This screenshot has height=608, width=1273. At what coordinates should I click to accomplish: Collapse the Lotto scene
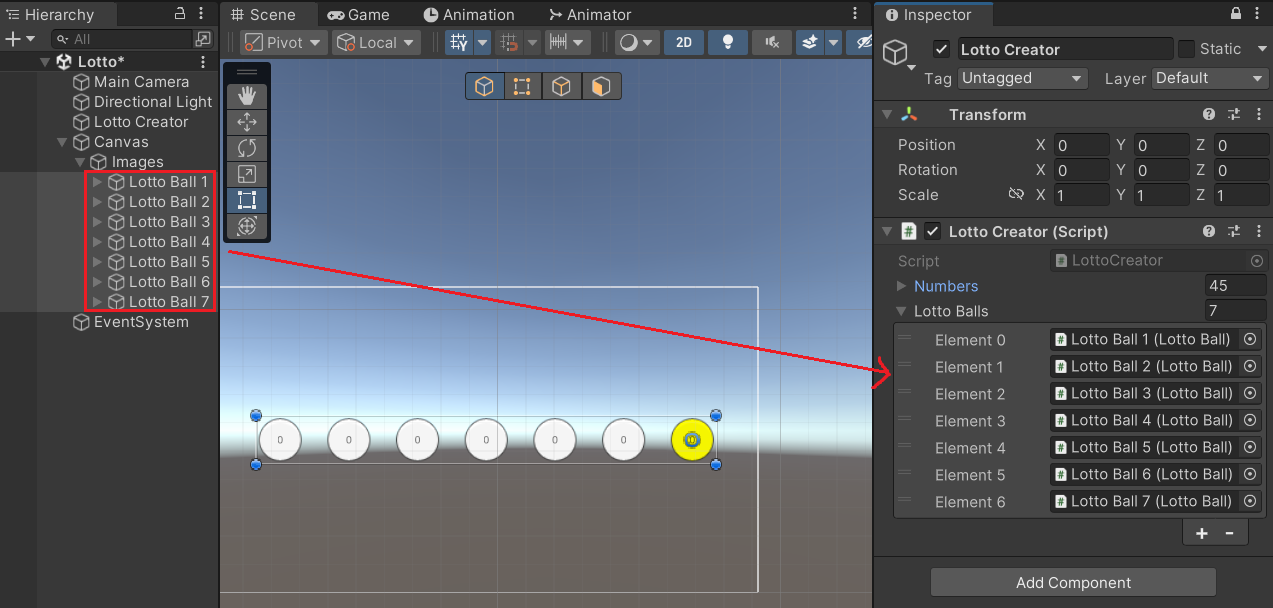(44, 62)
